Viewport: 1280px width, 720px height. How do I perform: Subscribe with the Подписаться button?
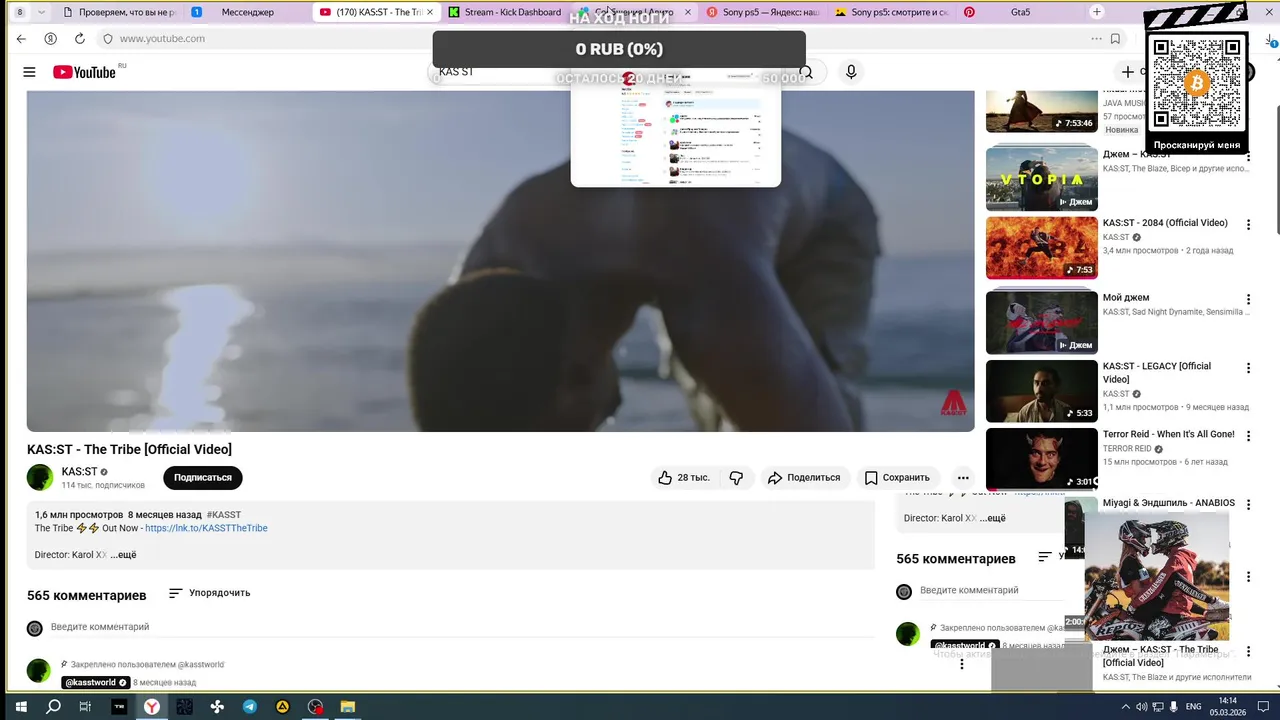pyautogui.click(x=203, y=478)
